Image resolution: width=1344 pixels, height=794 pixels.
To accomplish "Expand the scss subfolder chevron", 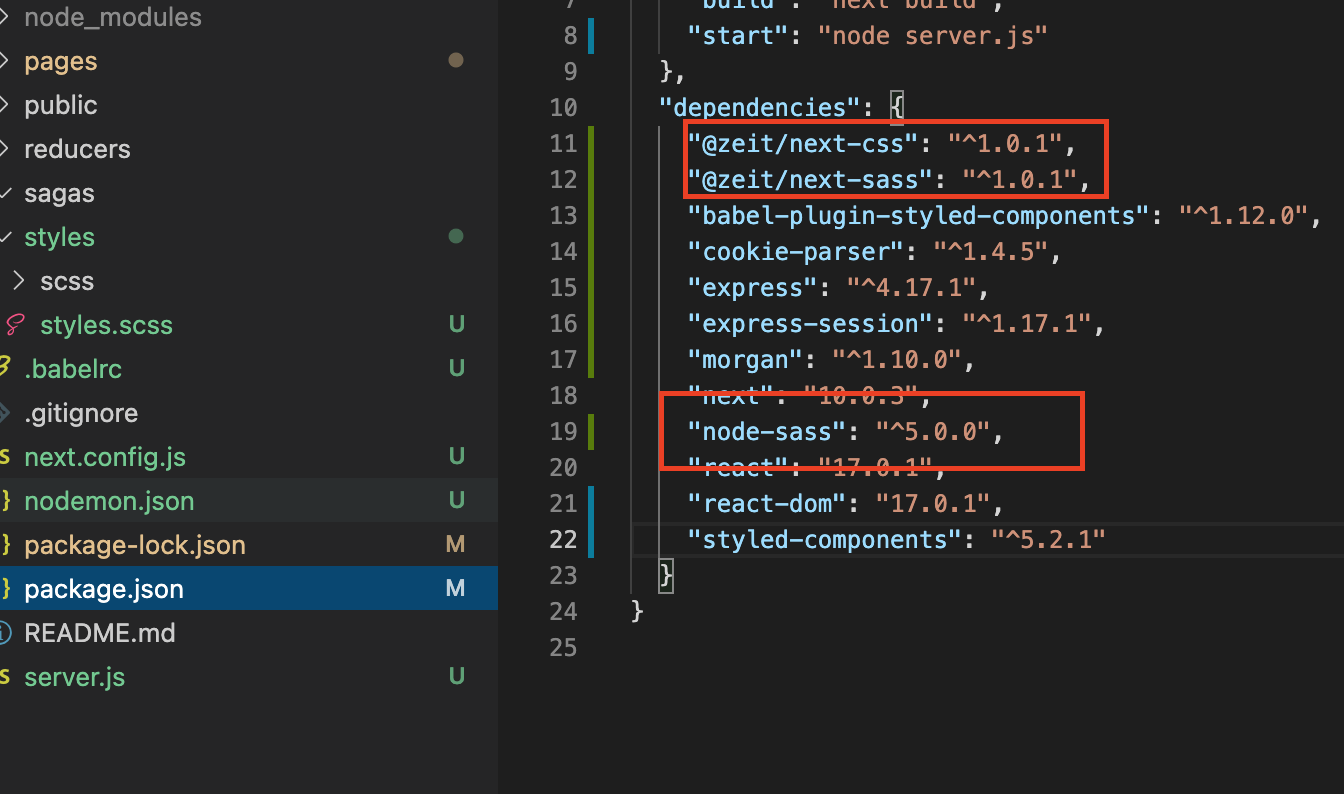I will [19, 281].
